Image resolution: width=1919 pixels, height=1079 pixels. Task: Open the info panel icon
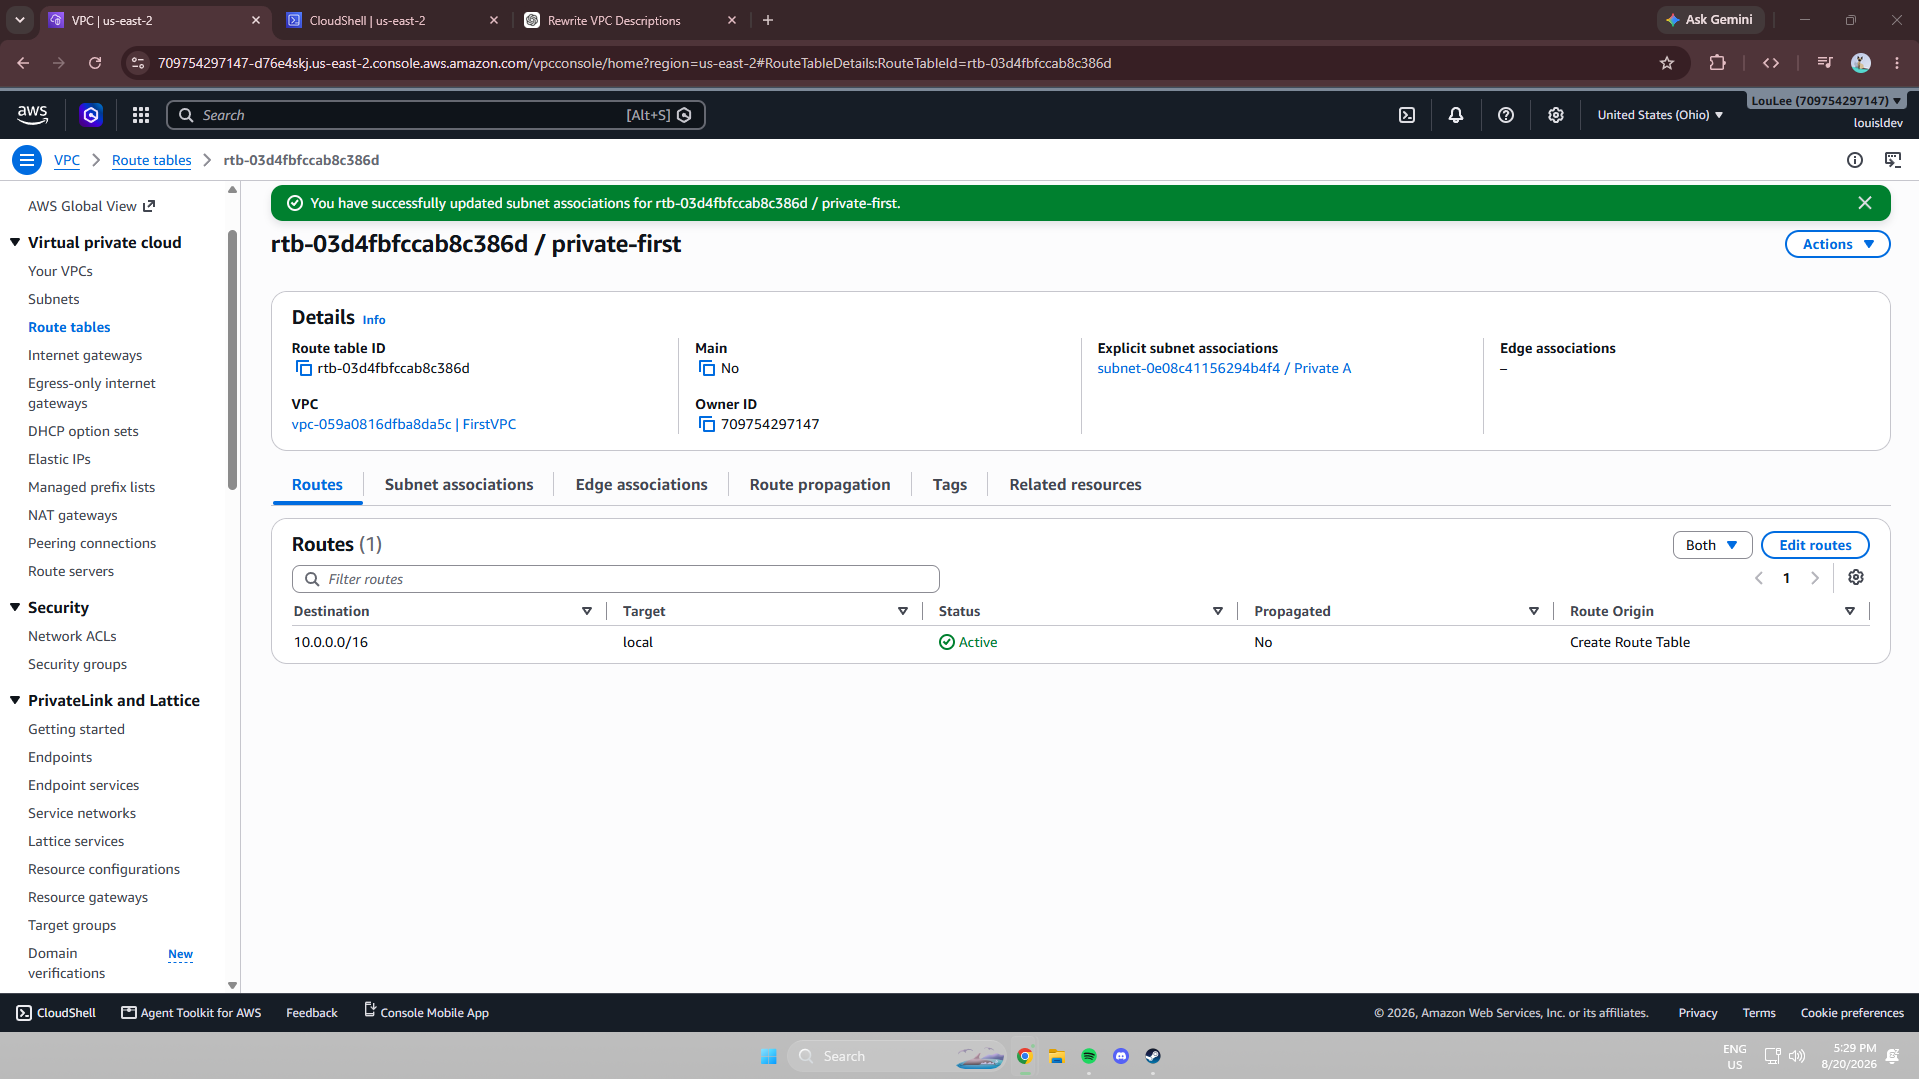[1855, 160]
